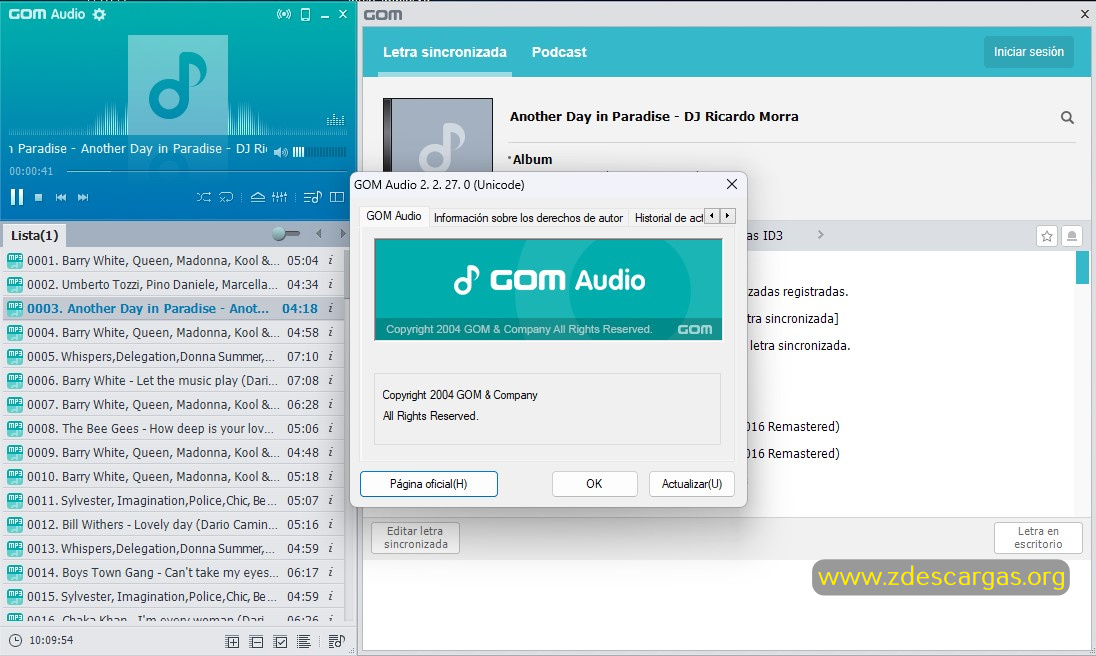The image size is (1096, 656).
Task: Toggle the repeat mode button
Action: click(227, 197)
